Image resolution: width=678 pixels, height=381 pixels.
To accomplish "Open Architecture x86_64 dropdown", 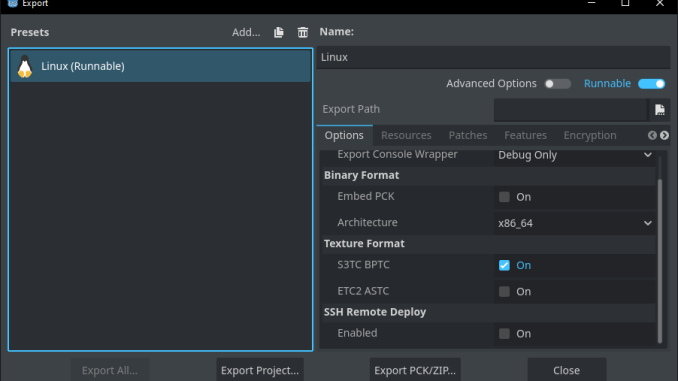I will [x=575, y=223].
